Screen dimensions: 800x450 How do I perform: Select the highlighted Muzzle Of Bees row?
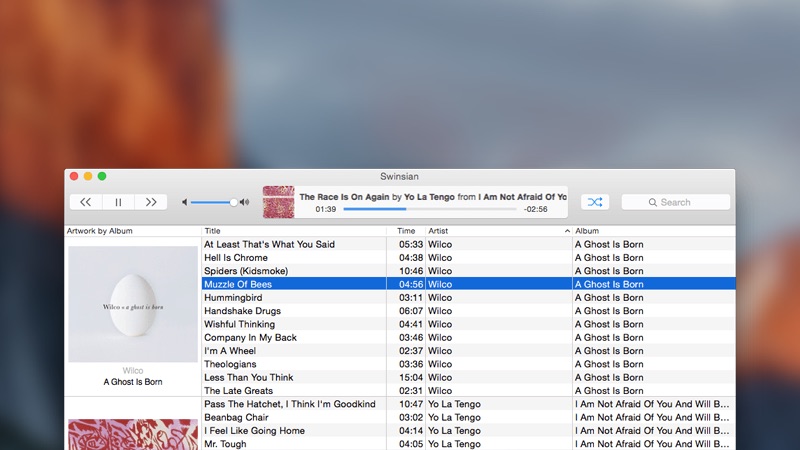click(468, 284)
